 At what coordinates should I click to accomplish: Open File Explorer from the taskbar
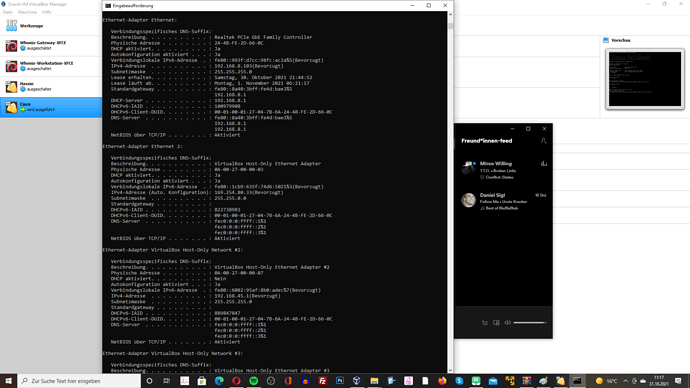click(374, 381)
